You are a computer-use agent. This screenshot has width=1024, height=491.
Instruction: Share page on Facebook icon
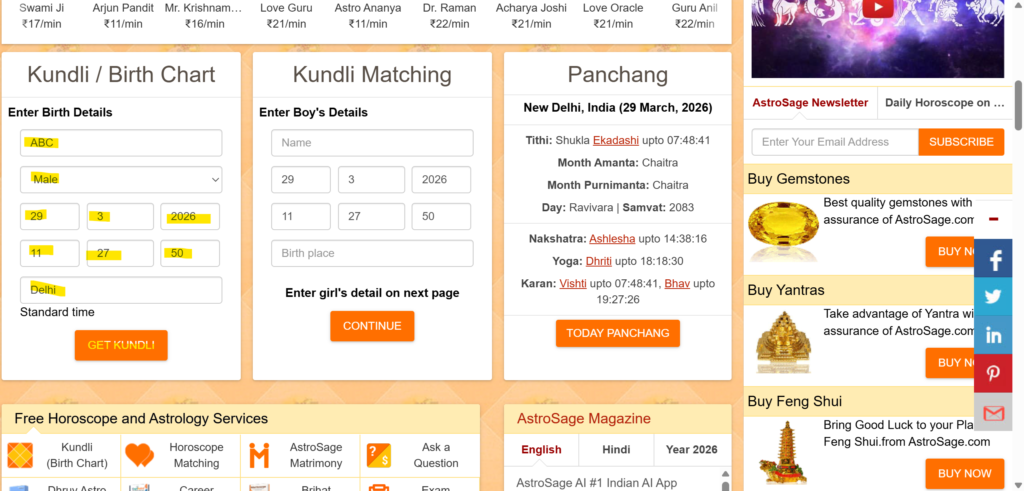pos(993,259)
